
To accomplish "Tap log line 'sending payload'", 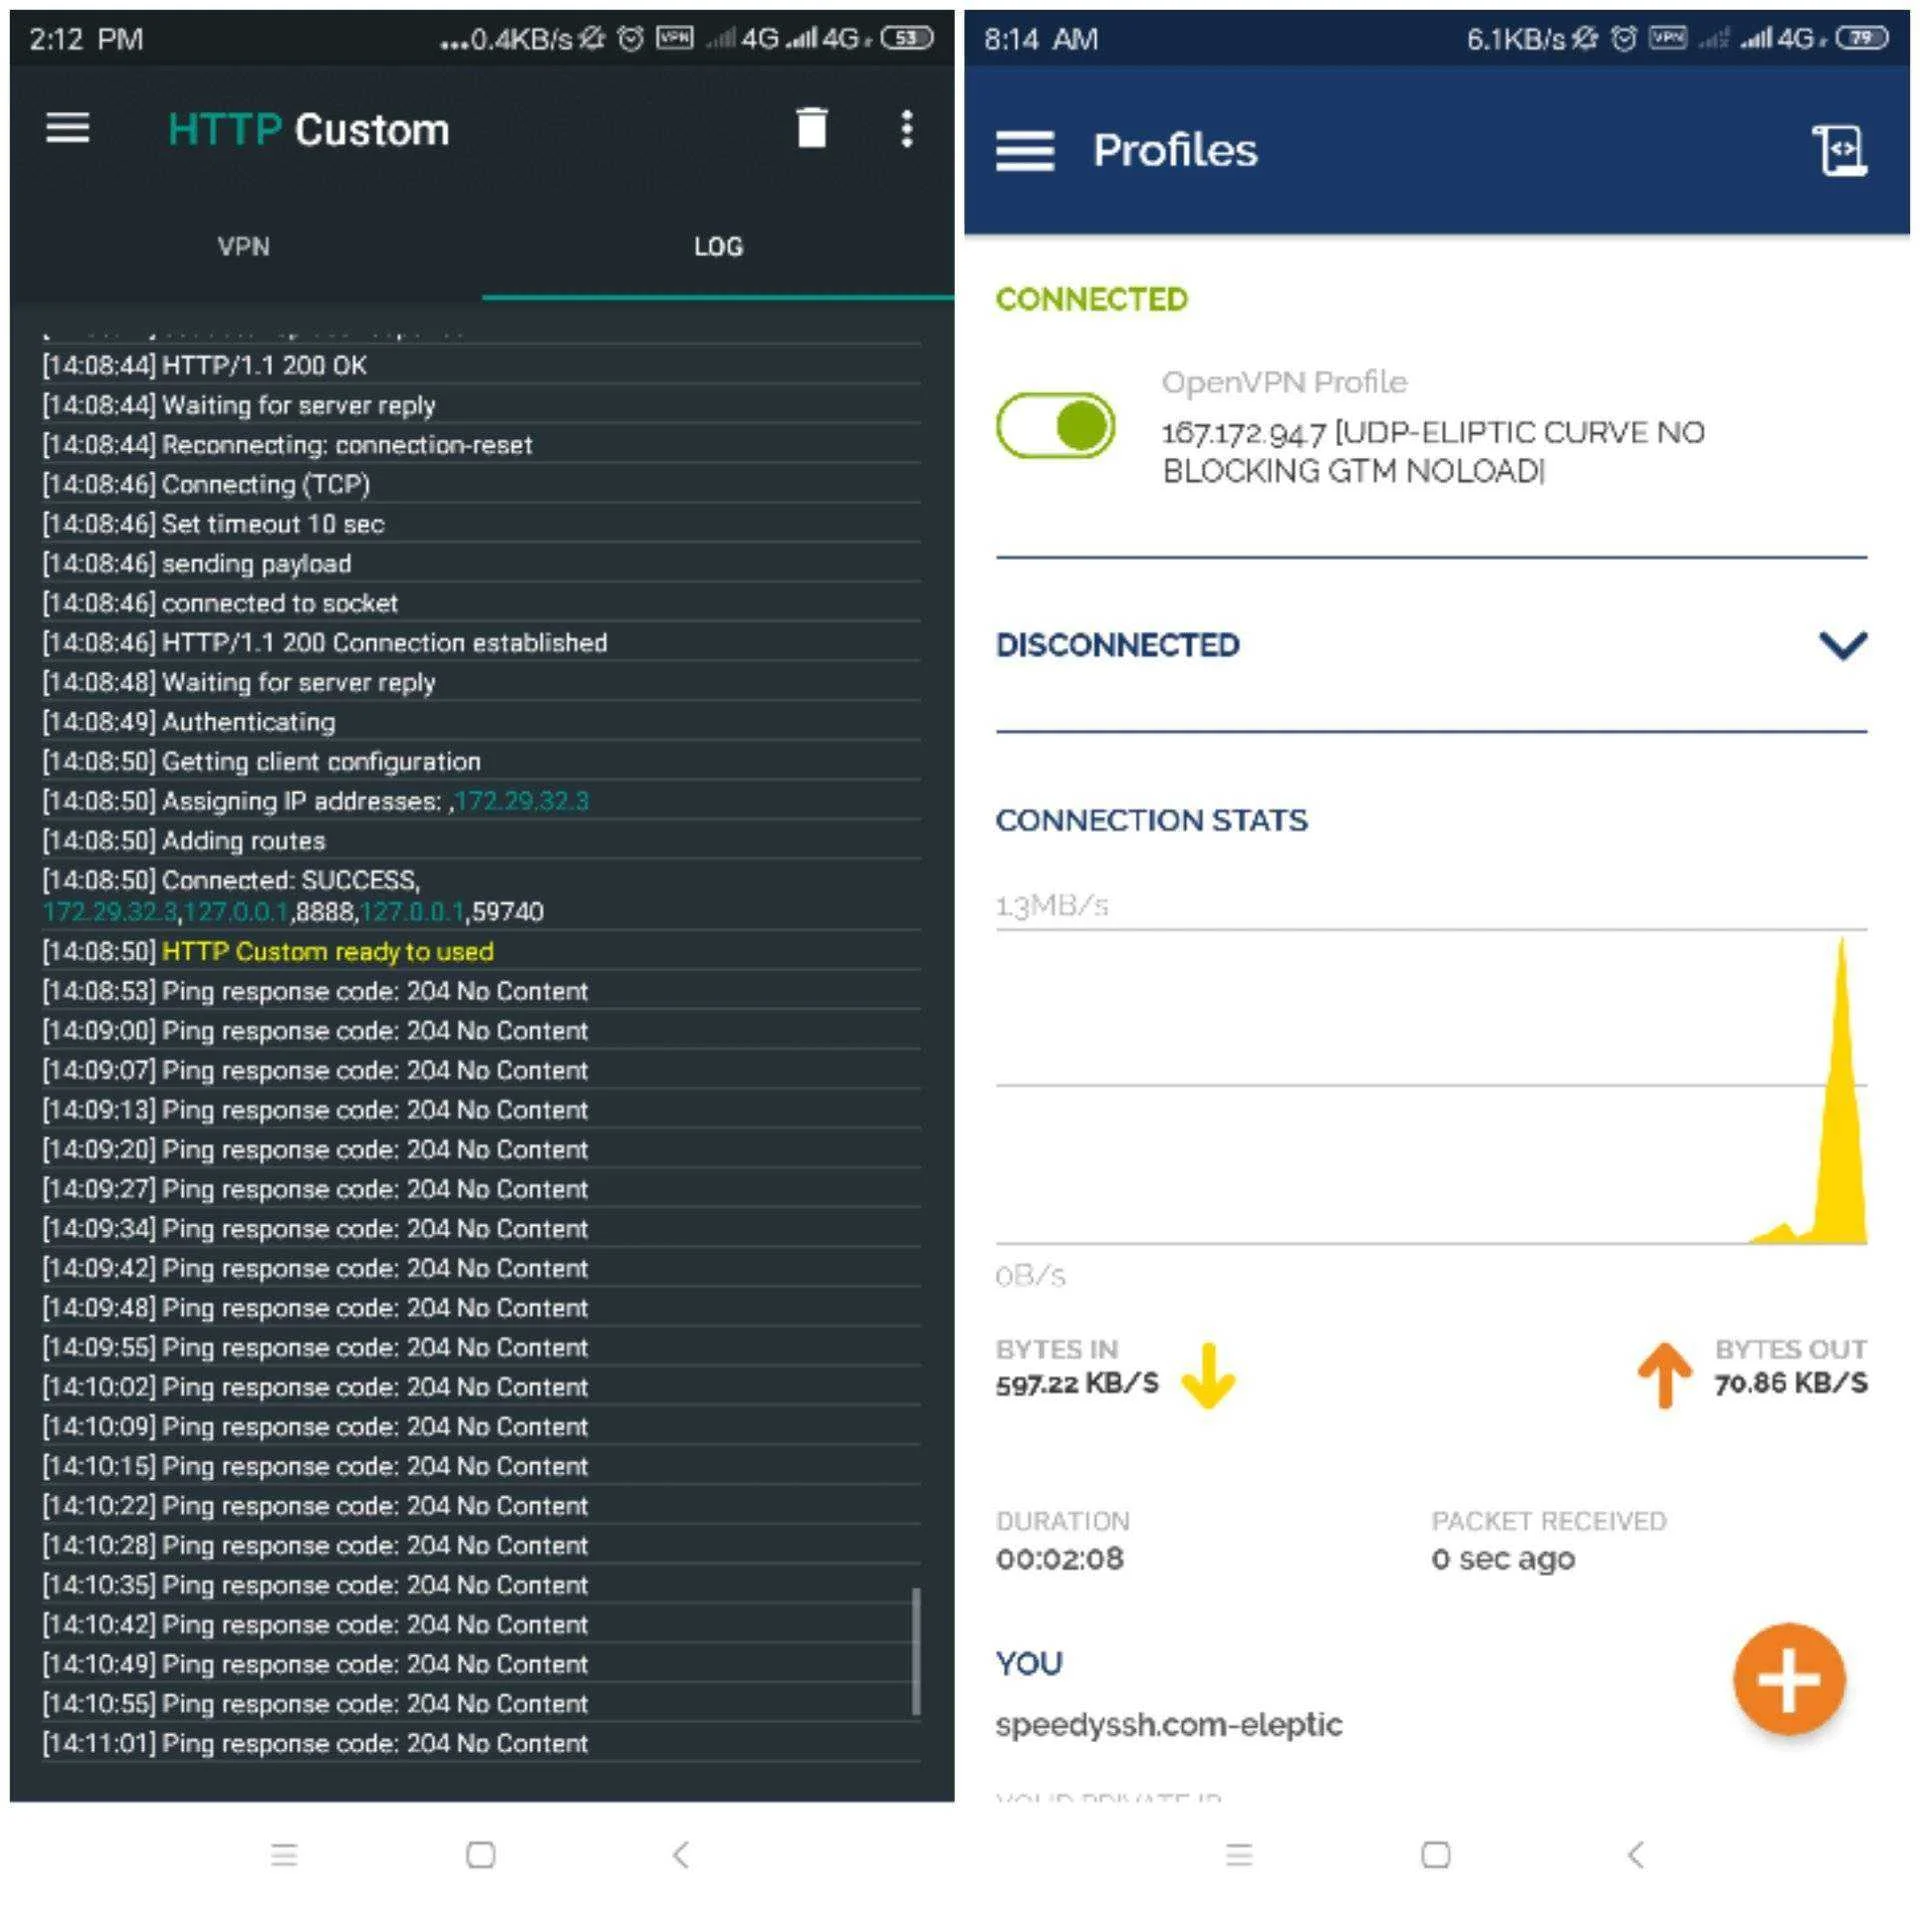I will (196, 564).
